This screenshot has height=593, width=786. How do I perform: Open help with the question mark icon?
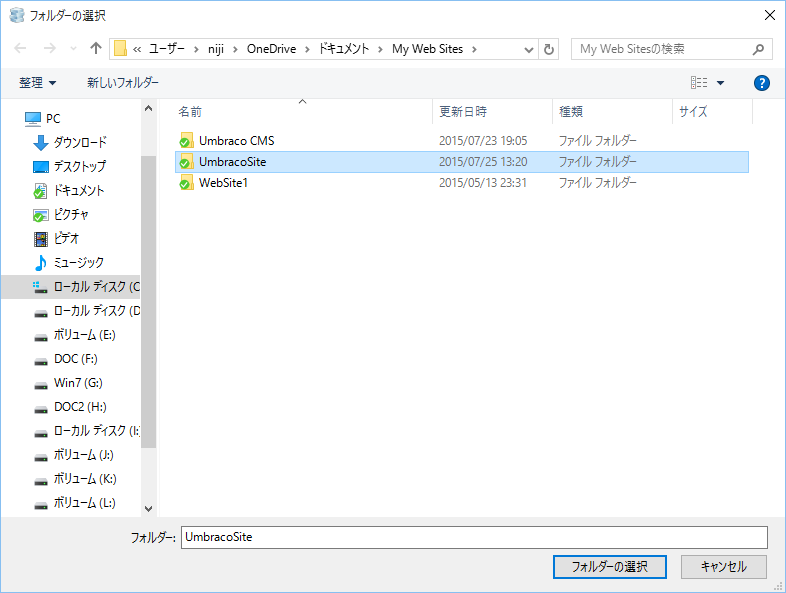[761, 83]
